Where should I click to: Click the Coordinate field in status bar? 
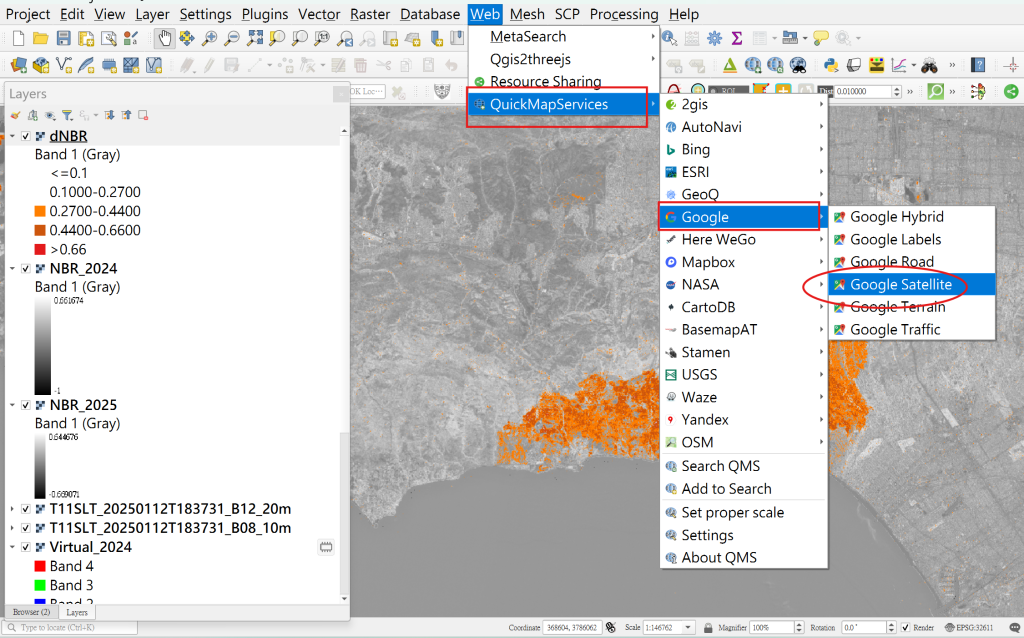point(571,628)
